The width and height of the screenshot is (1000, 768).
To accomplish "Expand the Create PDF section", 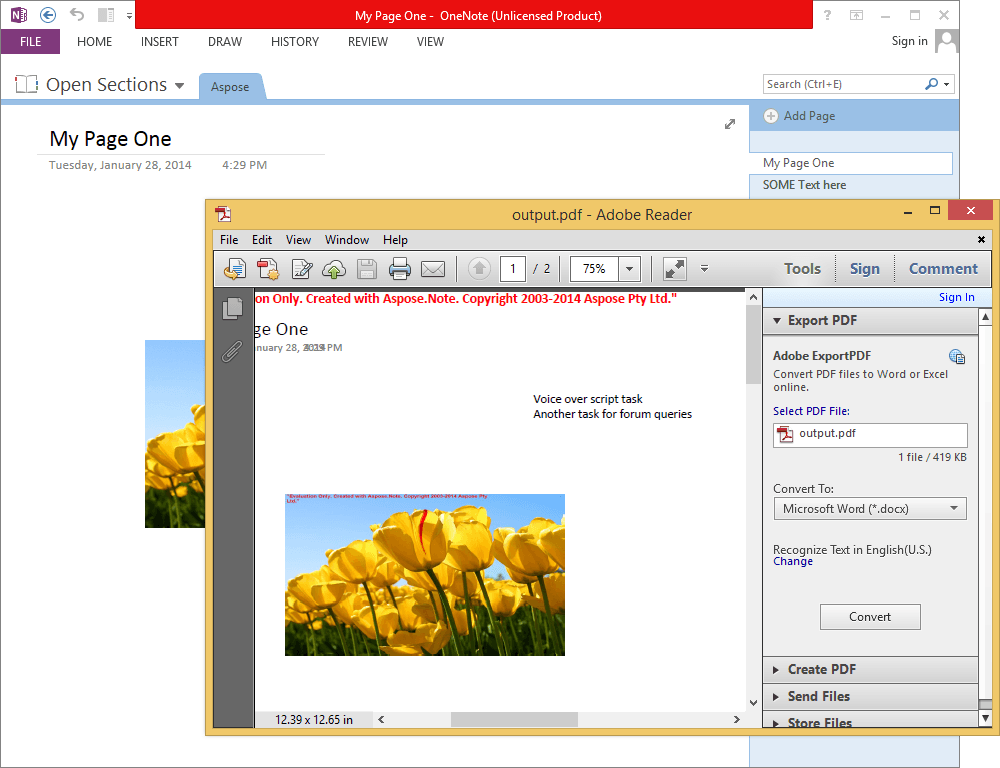I will click(x=870, y=670).
